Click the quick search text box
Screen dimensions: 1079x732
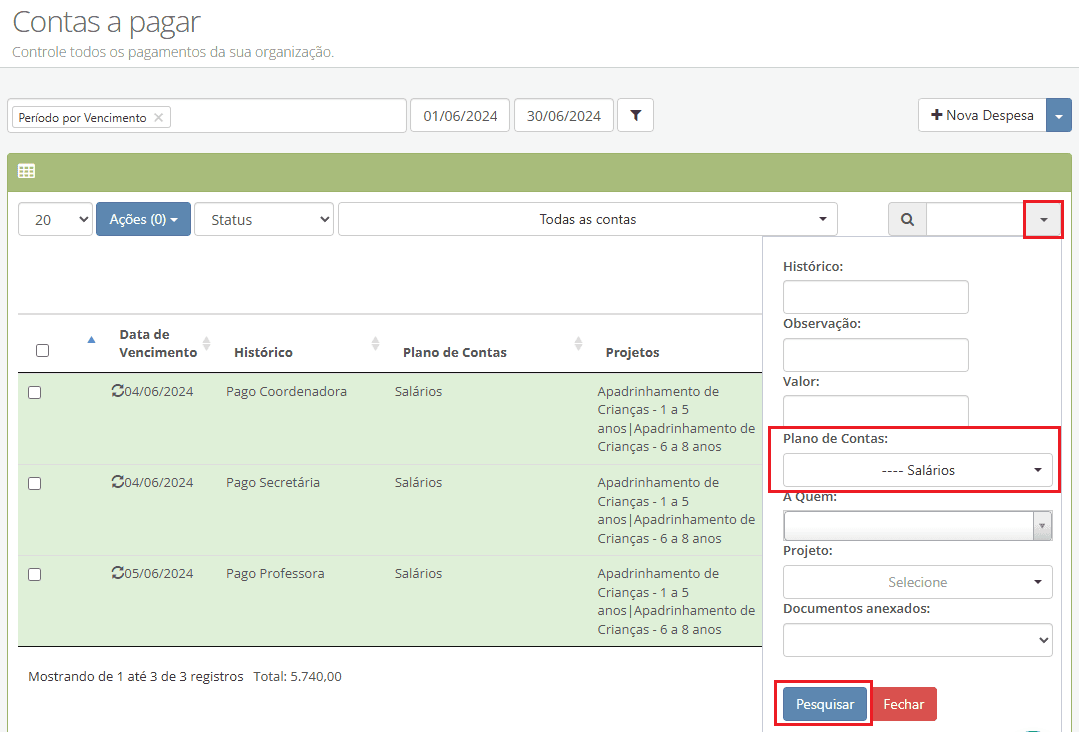pos(976,219)
